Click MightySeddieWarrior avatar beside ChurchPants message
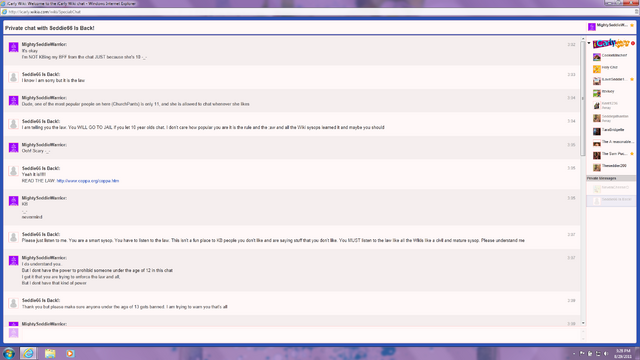Screen dimensions: 640x360 pyautogui.click(x=13, y=100)
